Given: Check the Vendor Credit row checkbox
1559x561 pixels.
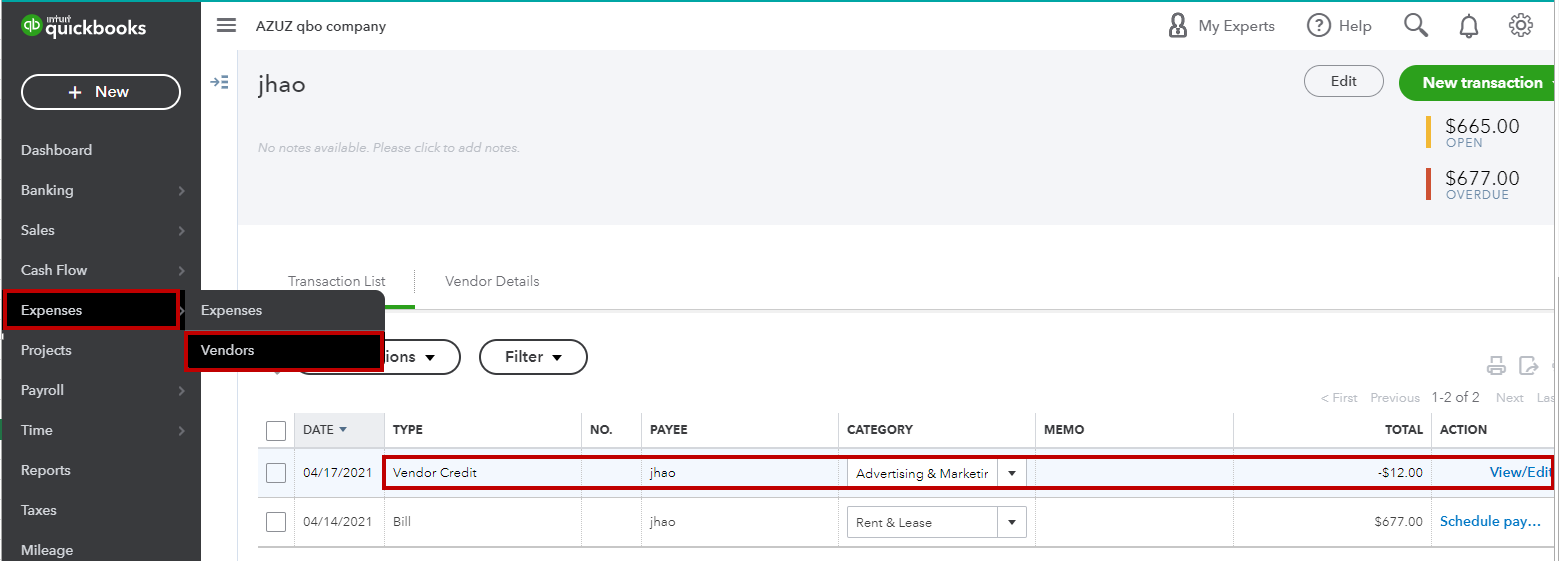Looking at the screenshot, I should click(x=276, y=473).
